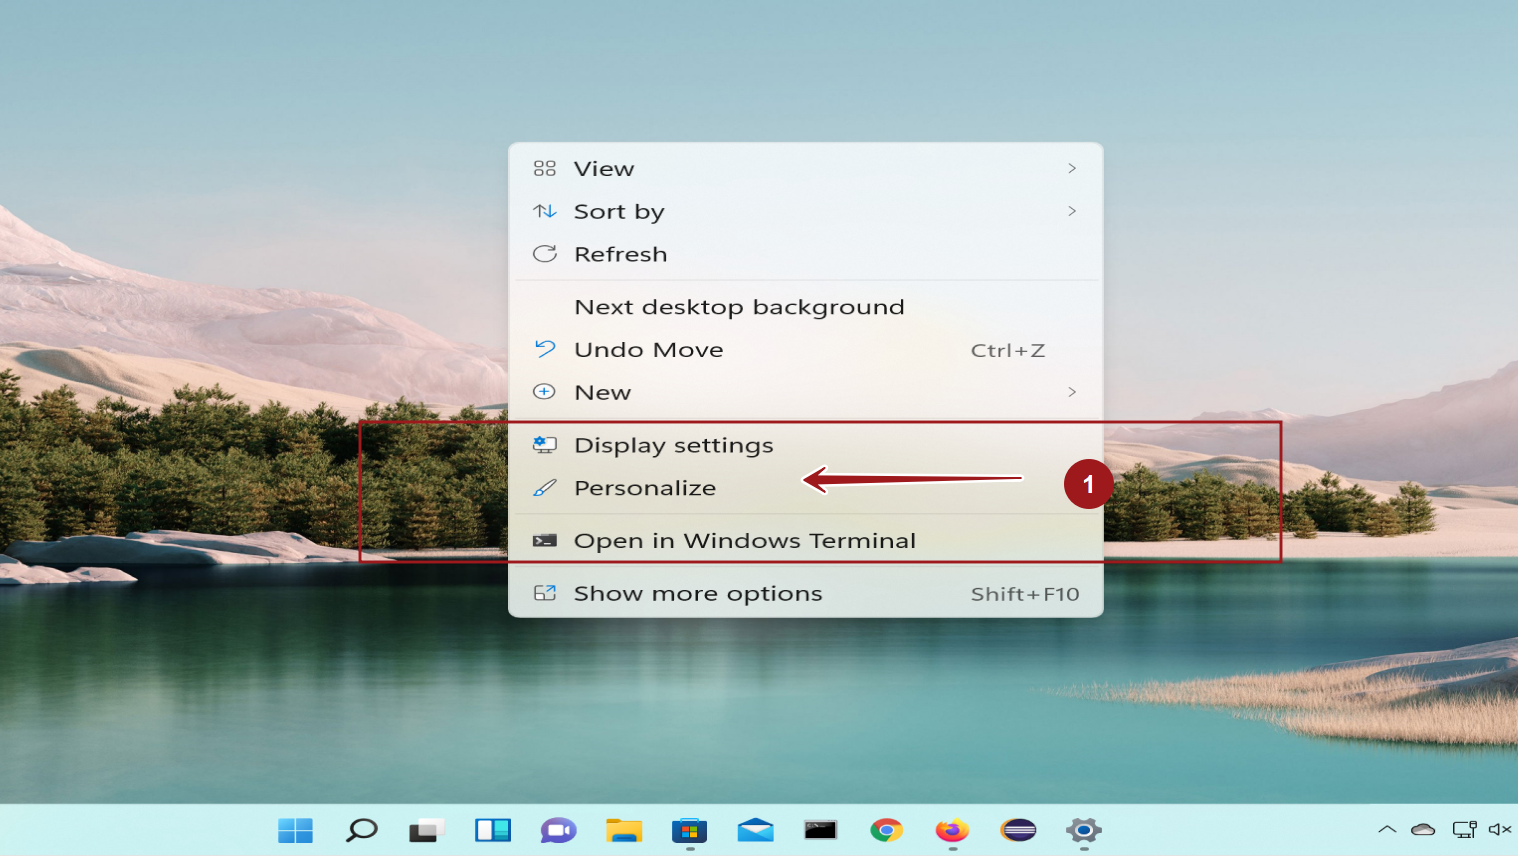This screenshot has height=856, width=1518.
Task: Open Firefox from the taskbar
Action: point(952,830)
